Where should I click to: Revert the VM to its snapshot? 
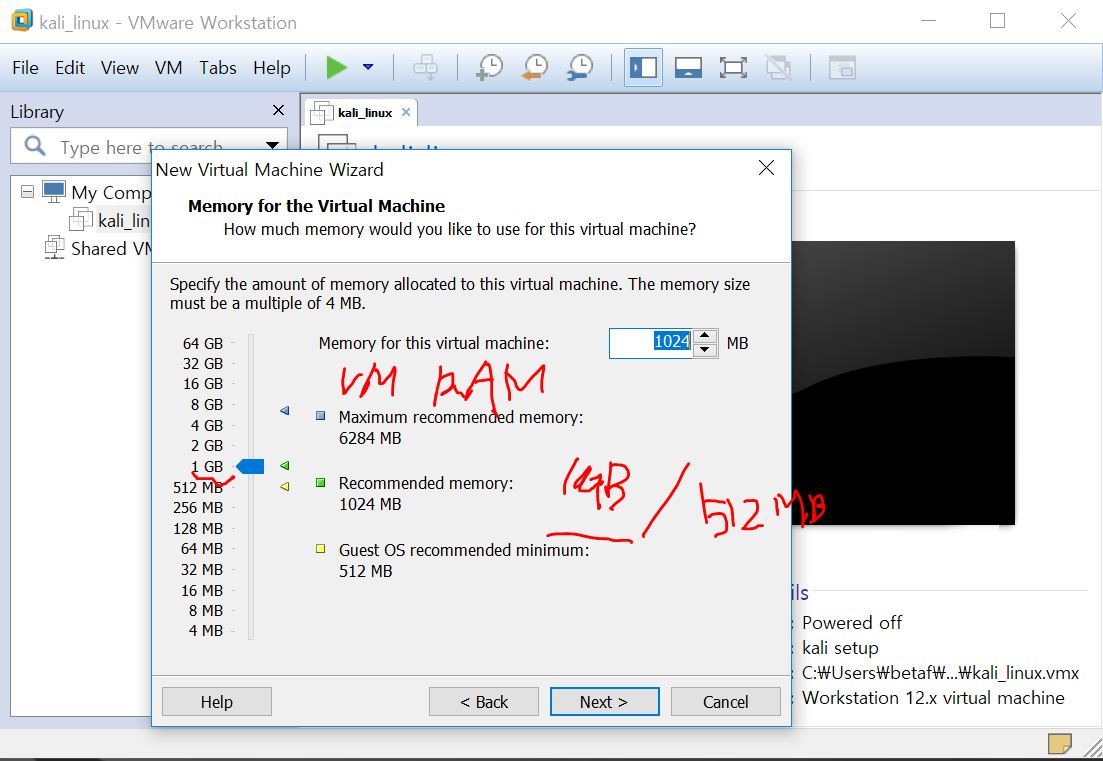[x=535, y=68]
